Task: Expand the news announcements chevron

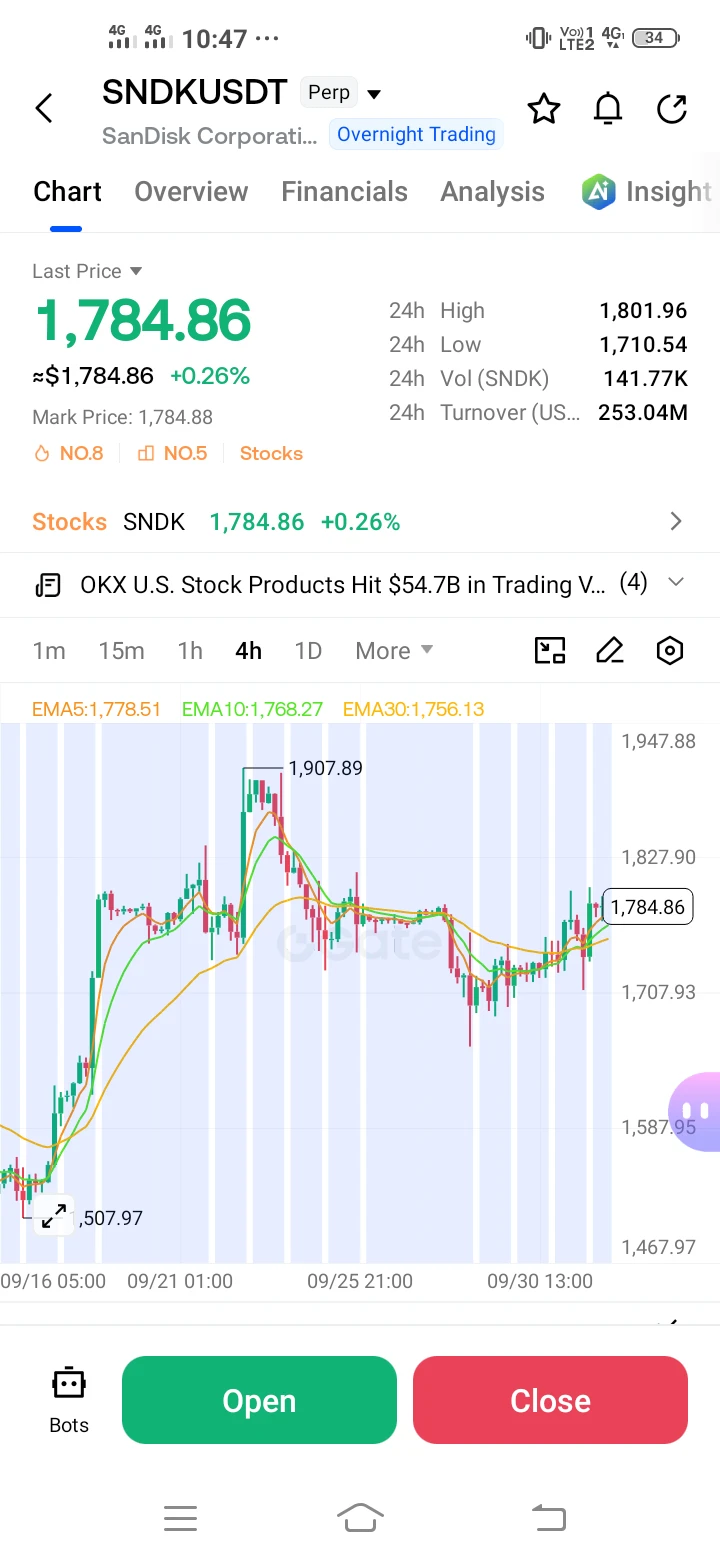Action: [675, 583]
